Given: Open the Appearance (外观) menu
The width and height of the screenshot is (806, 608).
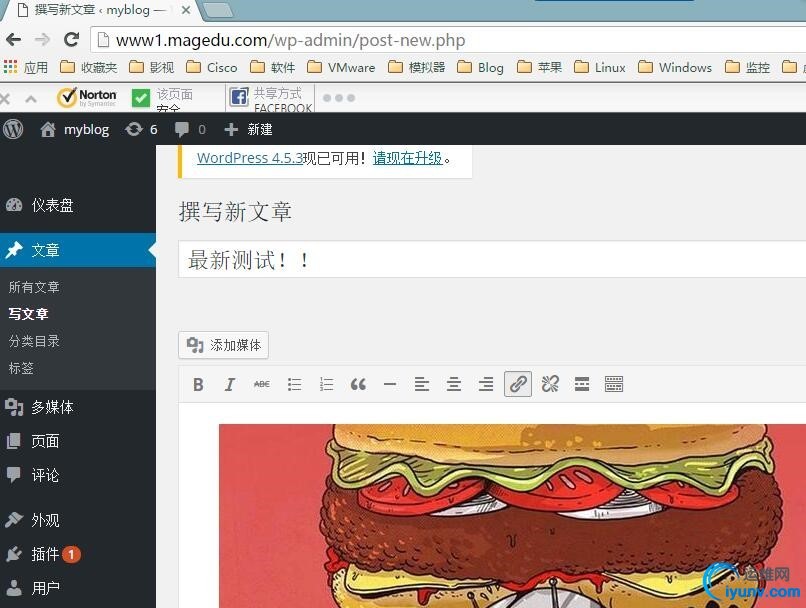Looking at the screenshot, I should 78,520.
